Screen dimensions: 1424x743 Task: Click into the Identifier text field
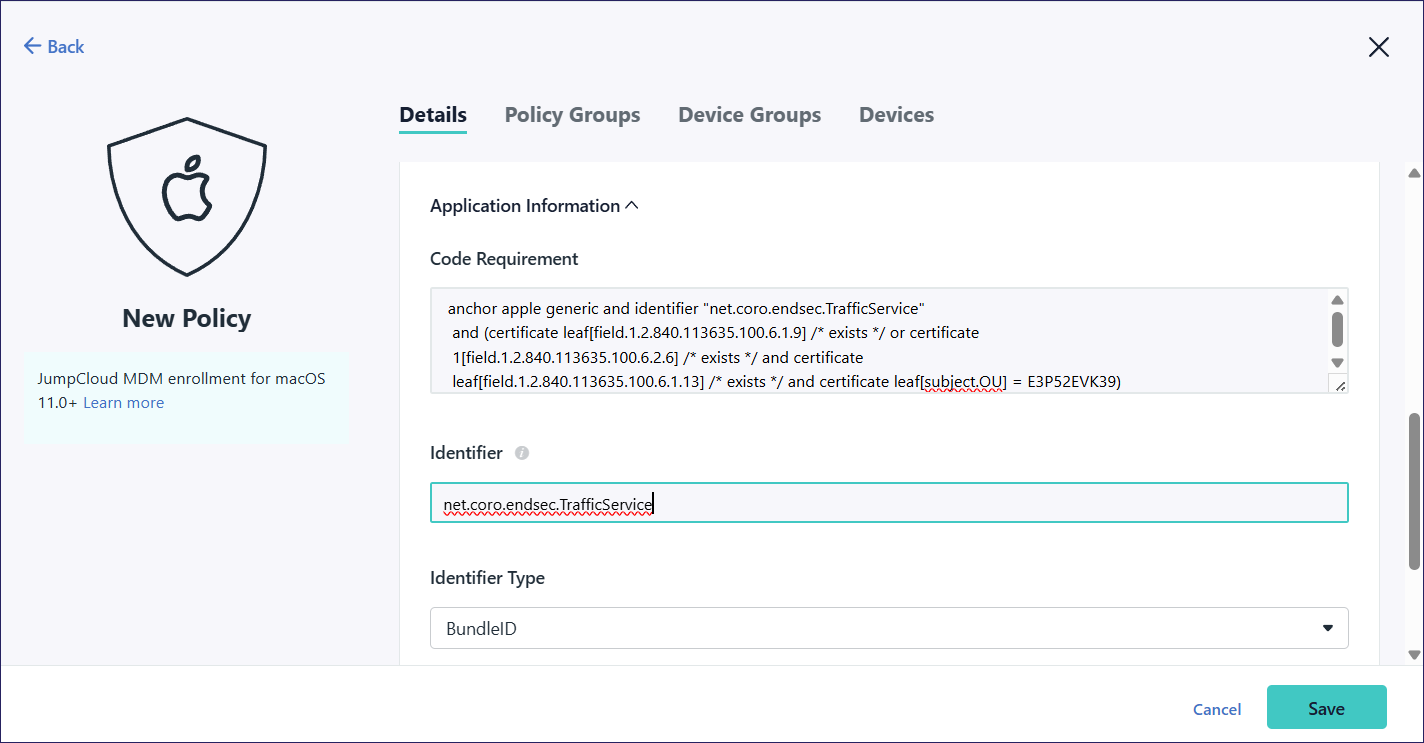coord(888,504)
